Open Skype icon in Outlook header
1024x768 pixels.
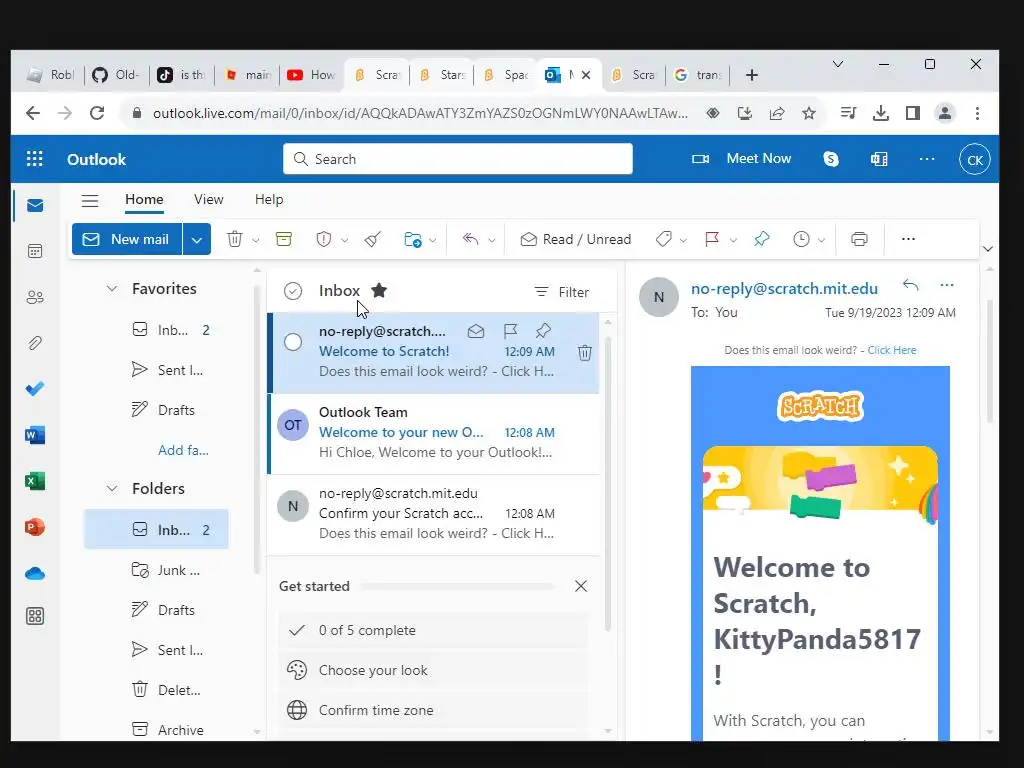click(831, 159)
